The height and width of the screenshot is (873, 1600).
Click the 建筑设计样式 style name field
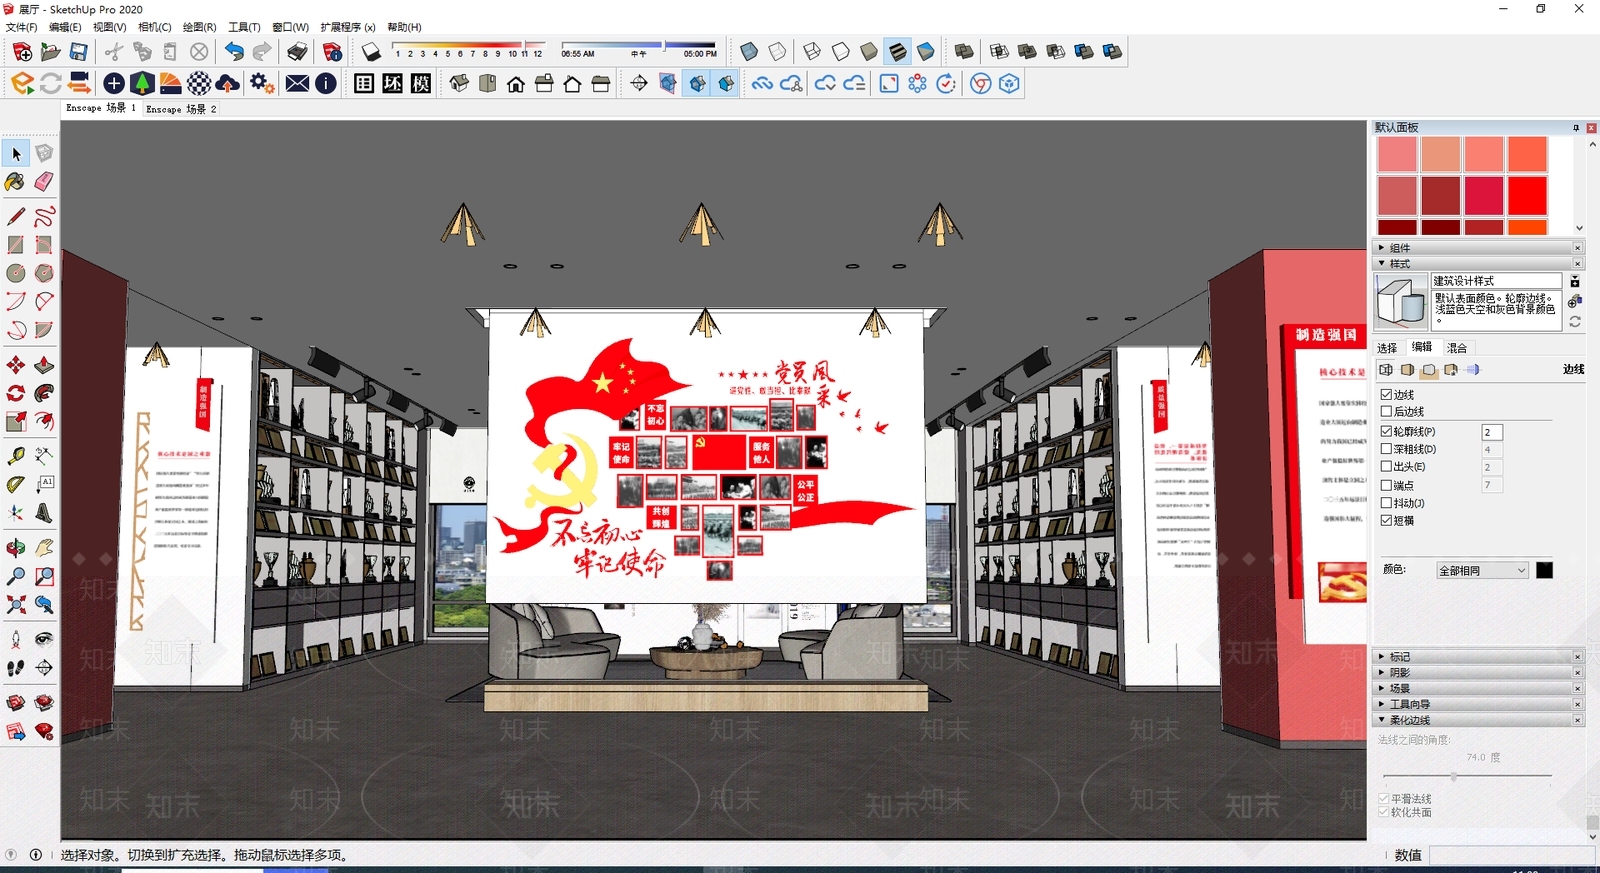click(x=1496, y=281)
